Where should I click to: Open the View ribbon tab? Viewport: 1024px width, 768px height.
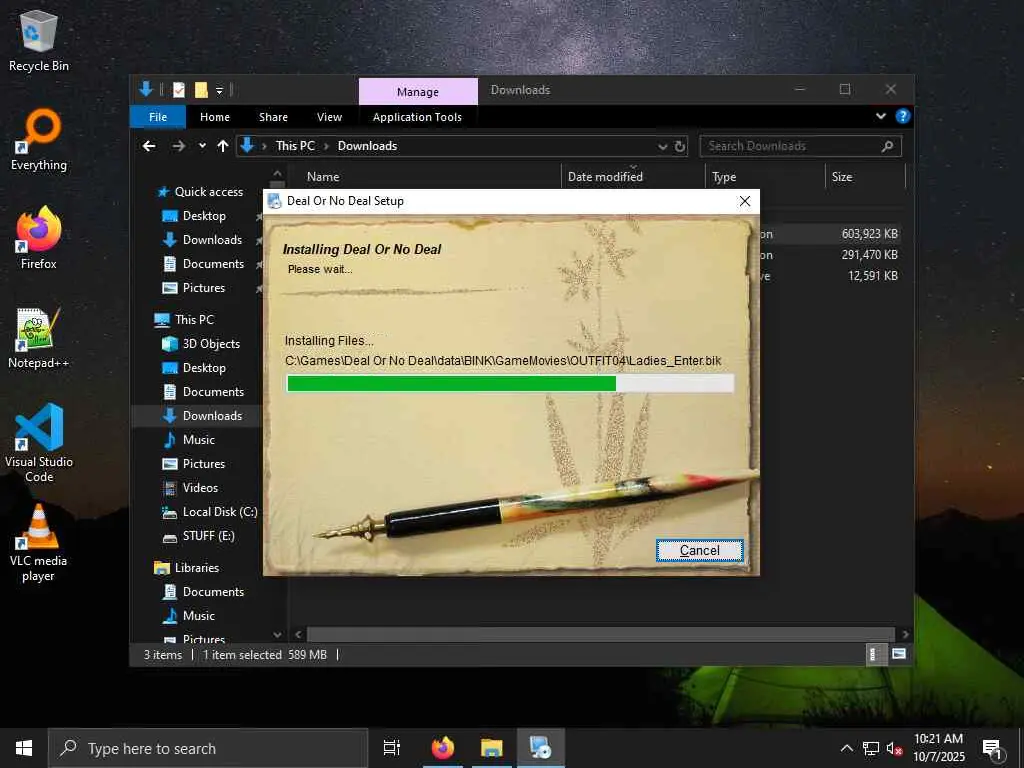[x=329, y=117]
